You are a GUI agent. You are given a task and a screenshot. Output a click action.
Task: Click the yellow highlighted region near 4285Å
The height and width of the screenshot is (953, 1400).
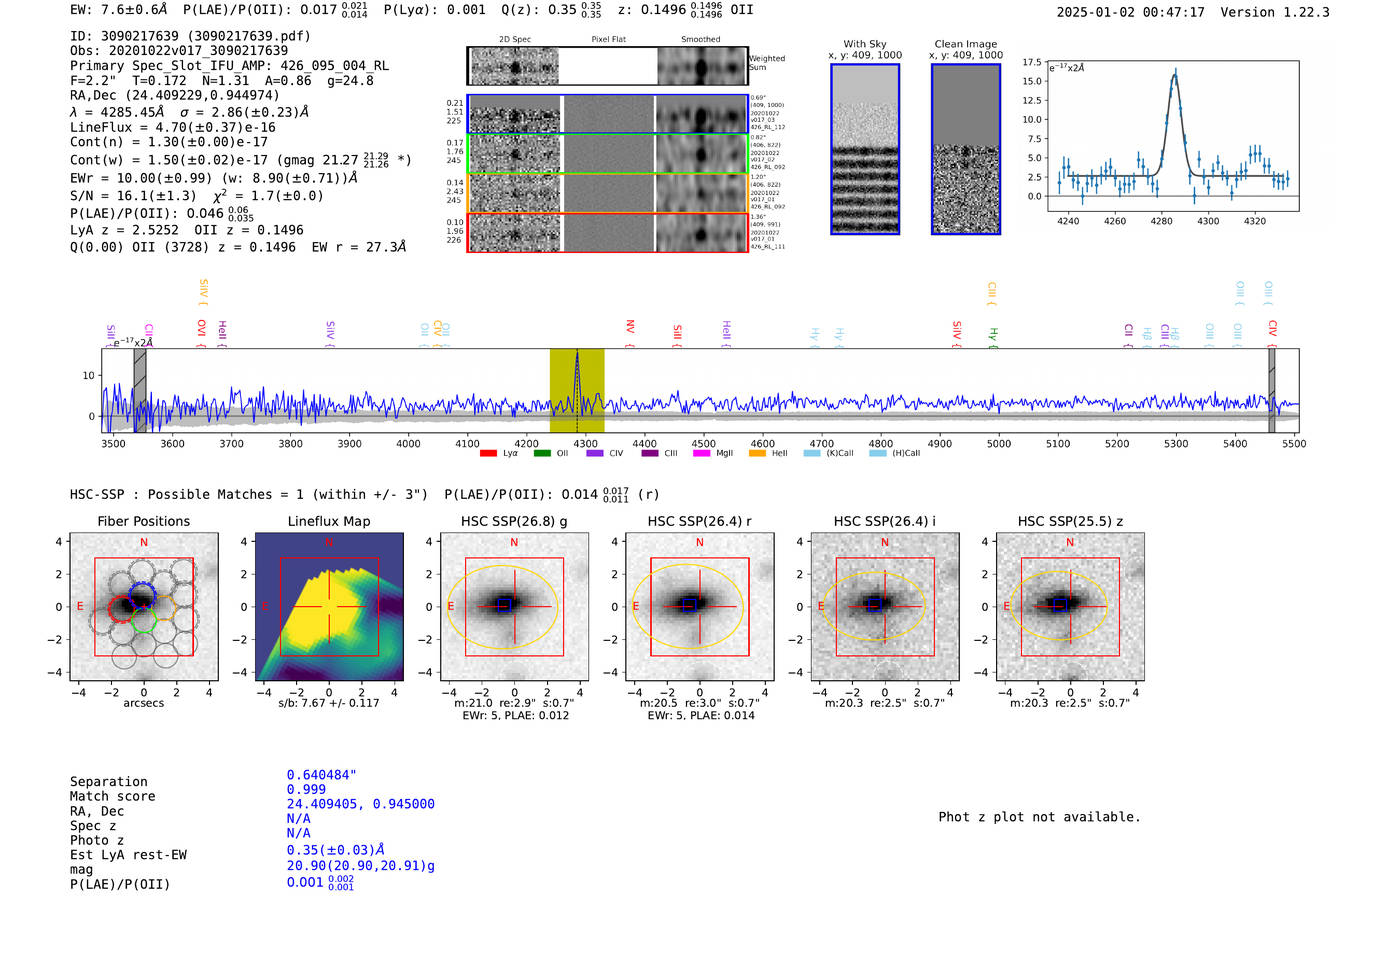[577, 390]
